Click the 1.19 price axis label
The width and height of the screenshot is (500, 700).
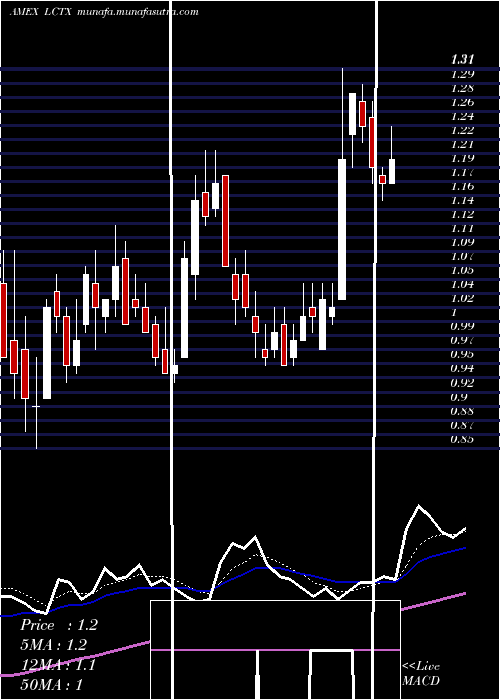coord(462,158)
